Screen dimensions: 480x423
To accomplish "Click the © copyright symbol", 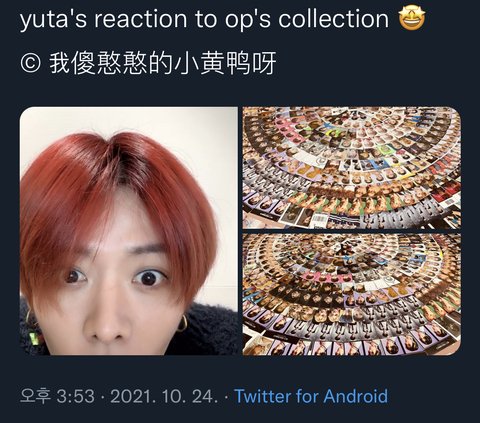I will pyautogui.click(x=30, y=63).
